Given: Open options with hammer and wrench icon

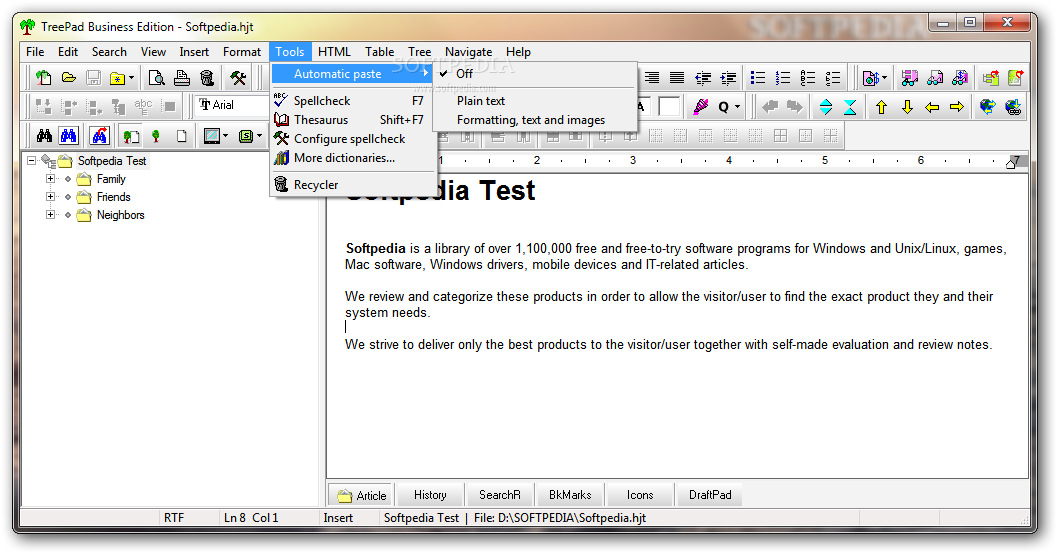Looking at the screenshot, I should point(238,78).
